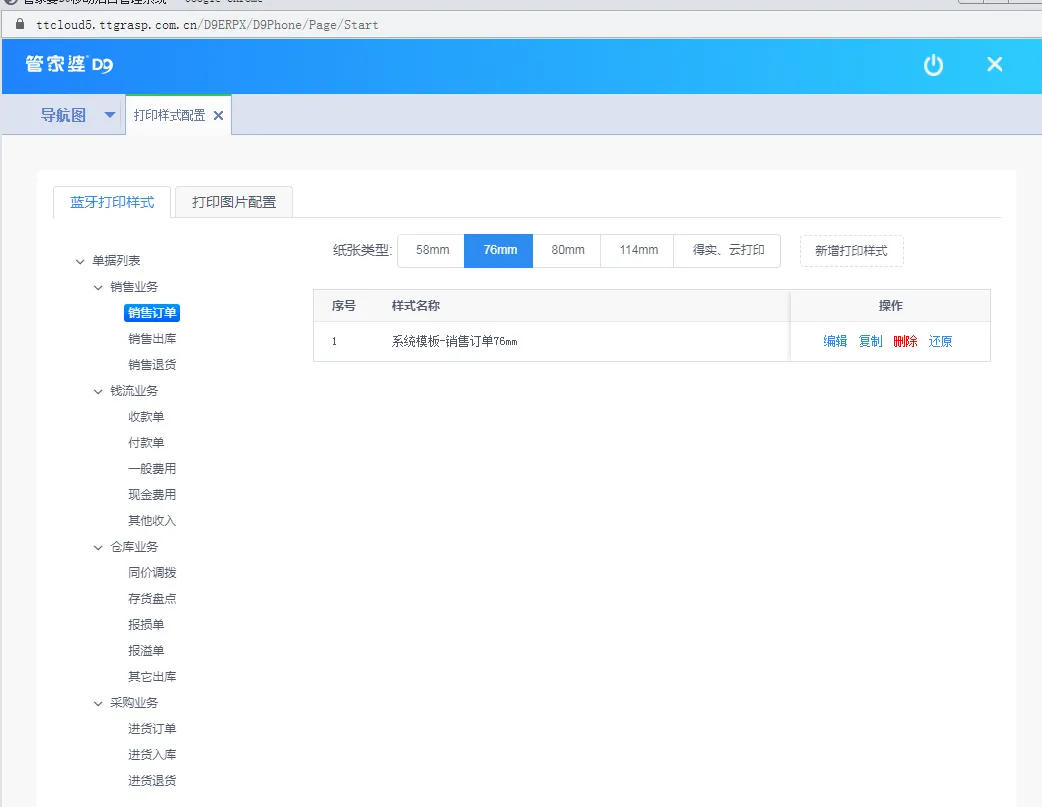Click the 编辑 link for the sales order template
Image resolution: width=1042 pixels, height=807 pixels.
tap(835, 340)
